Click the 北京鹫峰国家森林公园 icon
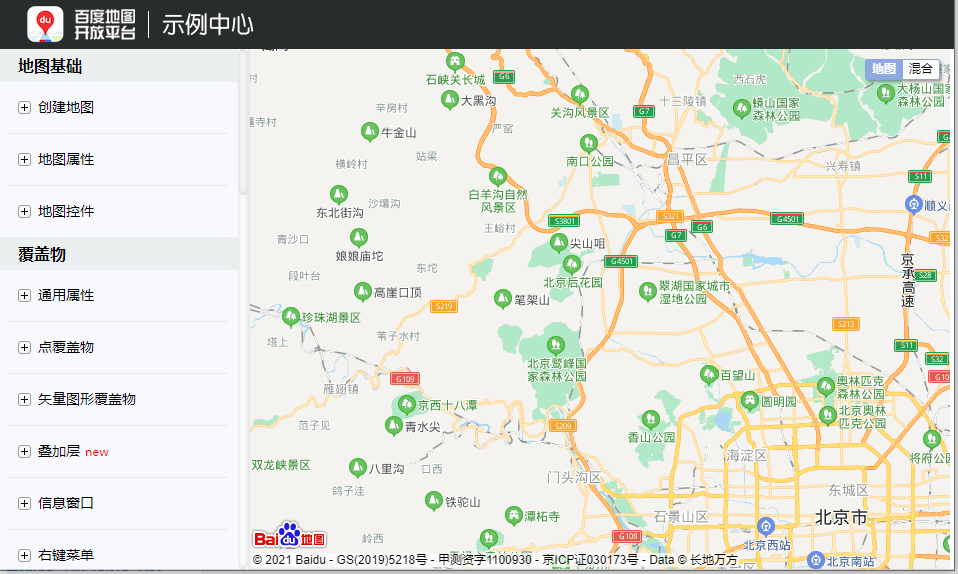The image size is (958, 574). click(555, 345)
